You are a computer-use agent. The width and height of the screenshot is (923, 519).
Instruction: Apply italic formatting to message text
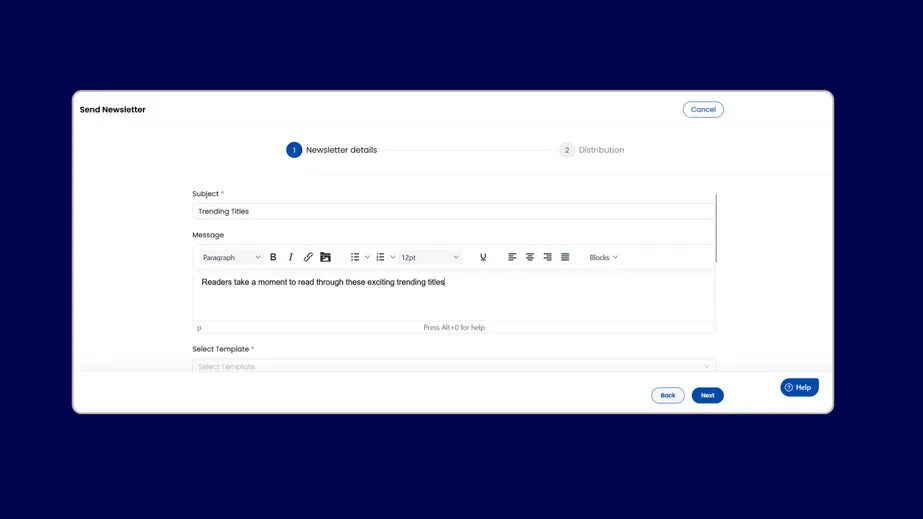click(291, 257)
